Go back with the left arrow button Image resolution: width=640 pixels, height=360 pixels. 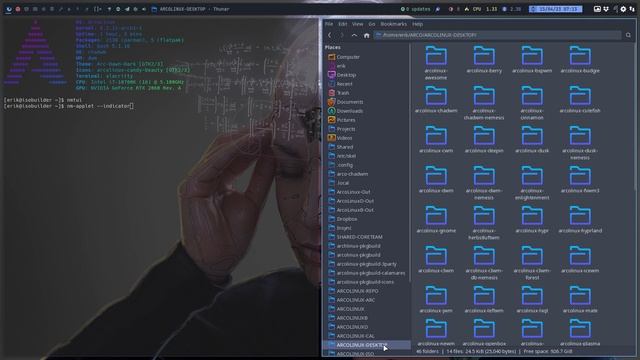click(x=330, y=36)
